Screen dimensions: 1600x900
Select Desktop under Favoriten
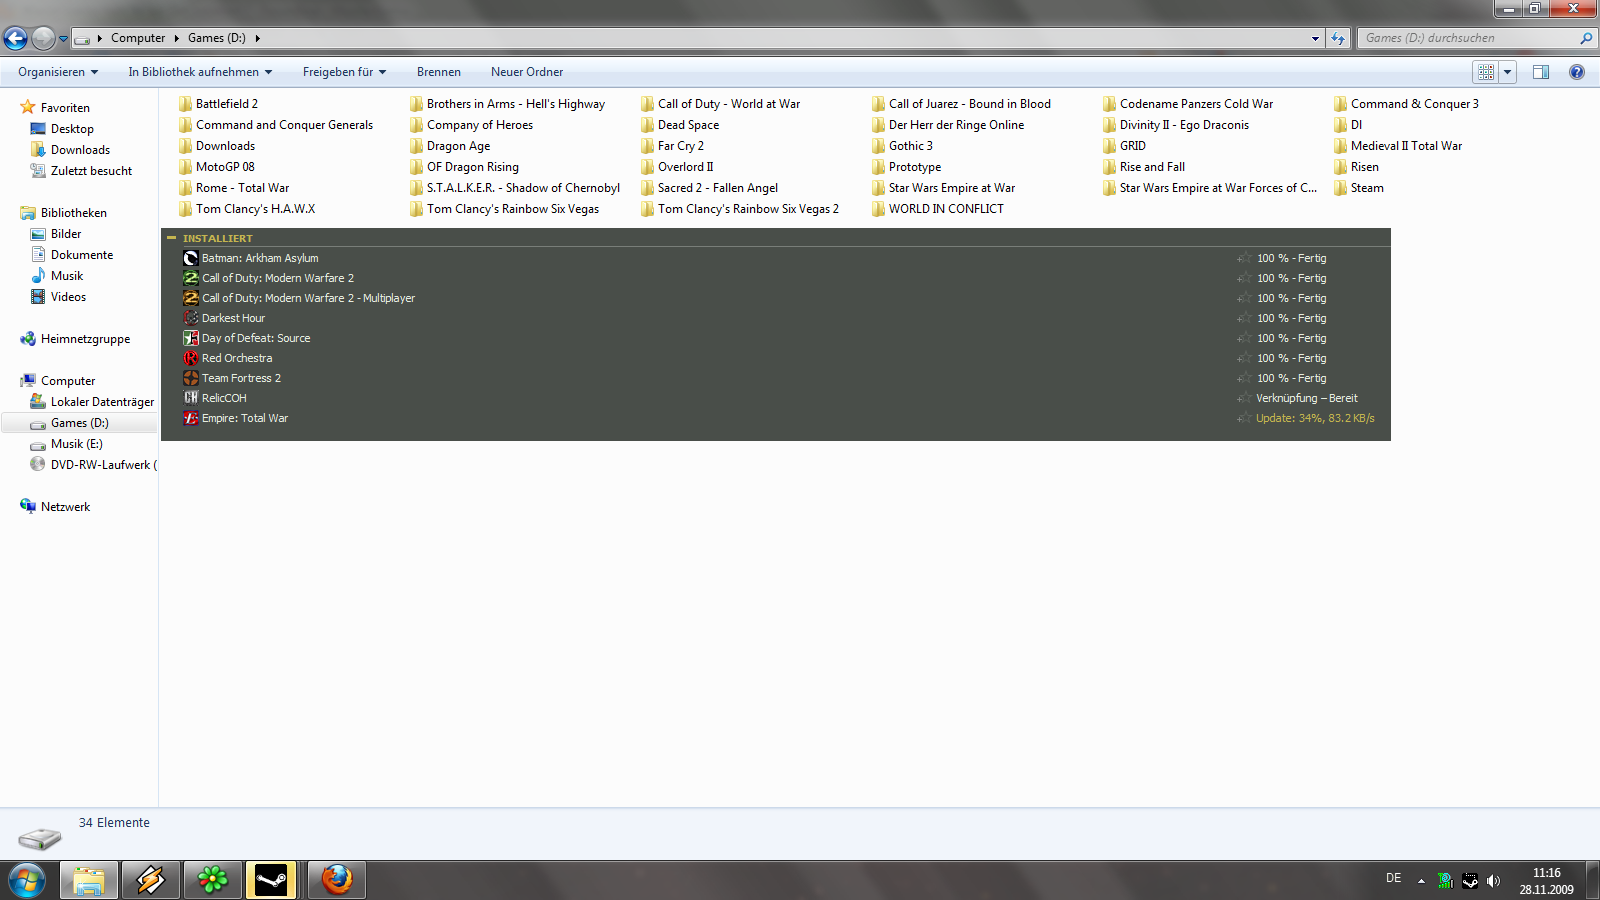72,129
